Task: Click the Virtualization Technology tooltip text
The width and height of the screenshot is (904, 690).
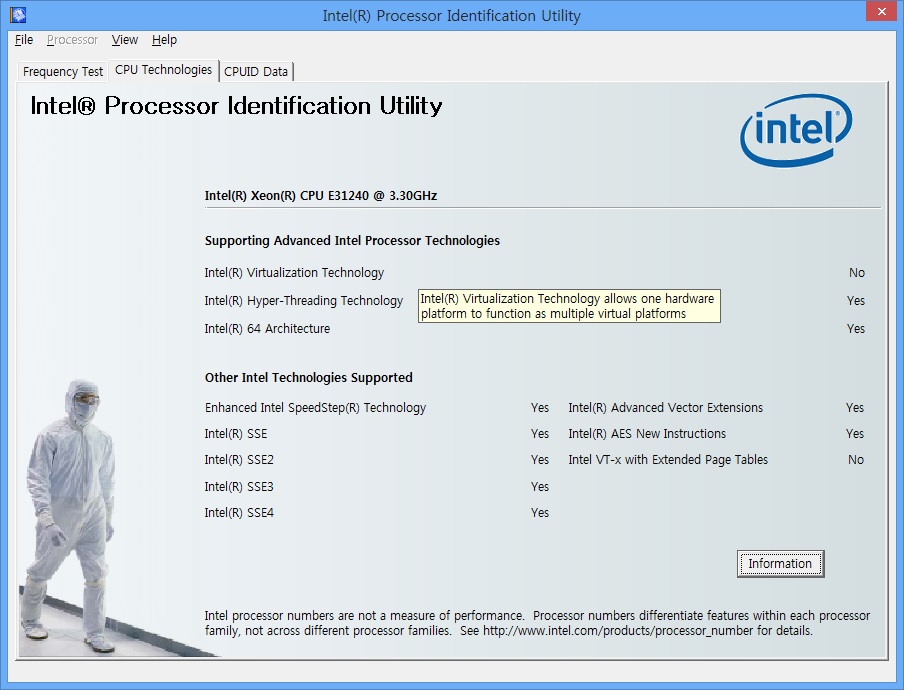Action: pyautogui.click(x=568, y=306)
